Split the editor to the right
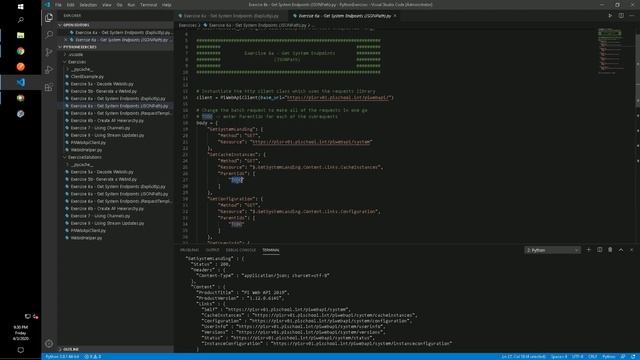 click(621, 16)
